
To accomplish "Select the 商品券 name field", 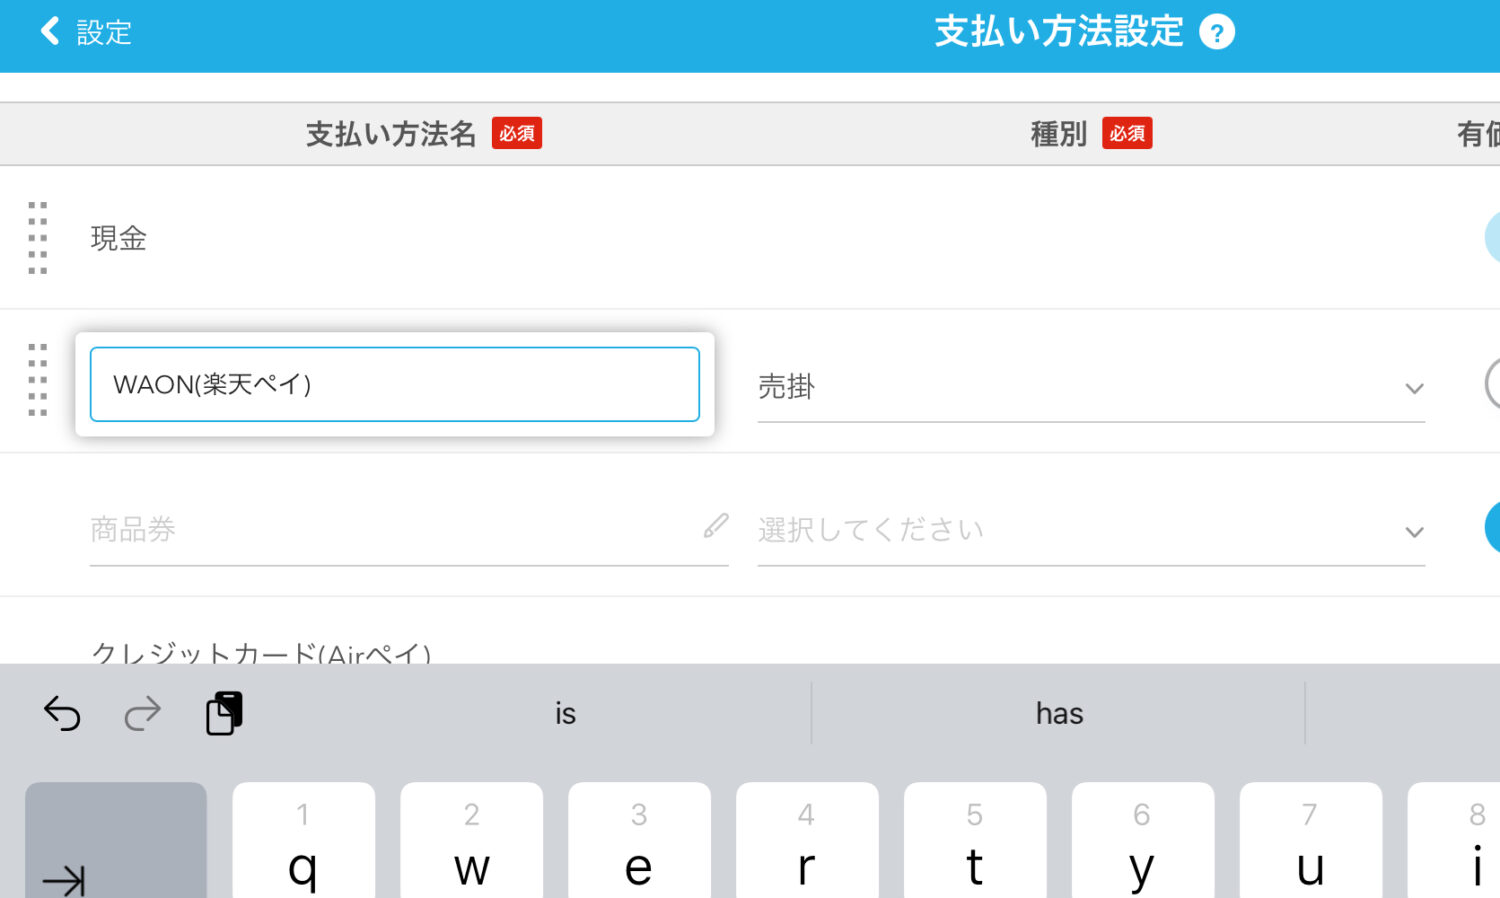I will coord(409,530).
